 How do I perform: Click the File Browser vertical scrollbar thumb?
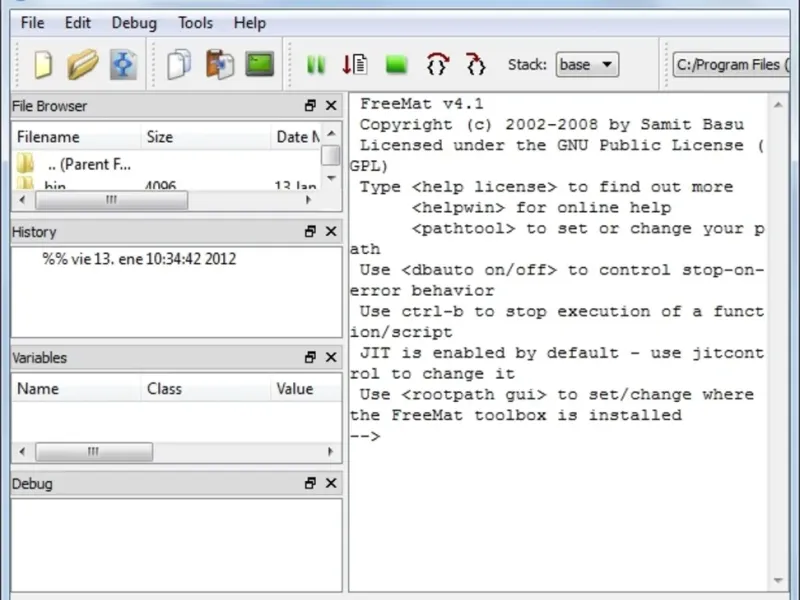click(331, 156)
